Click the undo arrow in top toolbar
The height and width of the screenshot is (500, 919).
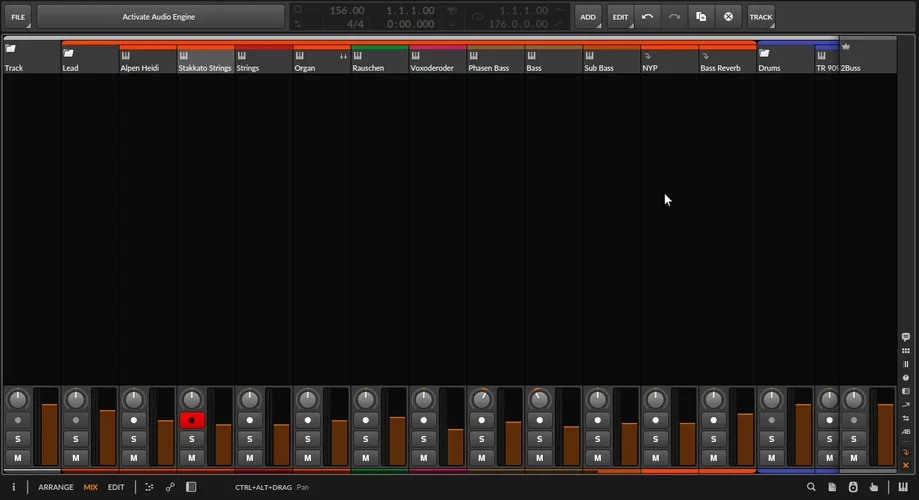click(x=647, y=17)
